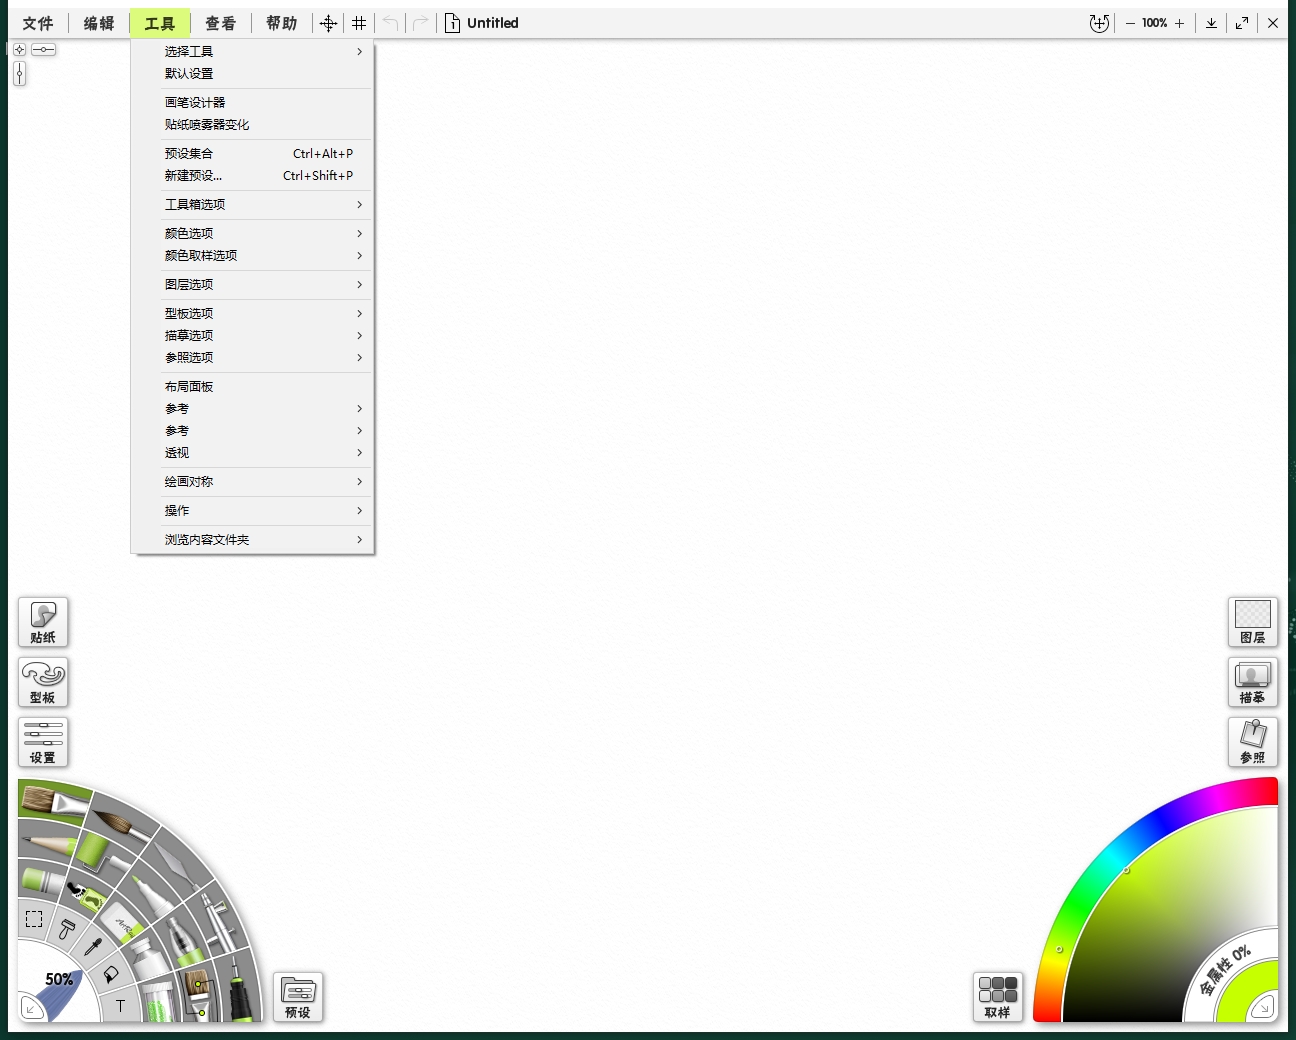The height and width of the screenshot is (1040, 1296).
Task: Select the text tool T
Action: pyautogui.click(x=120, y=1006)
